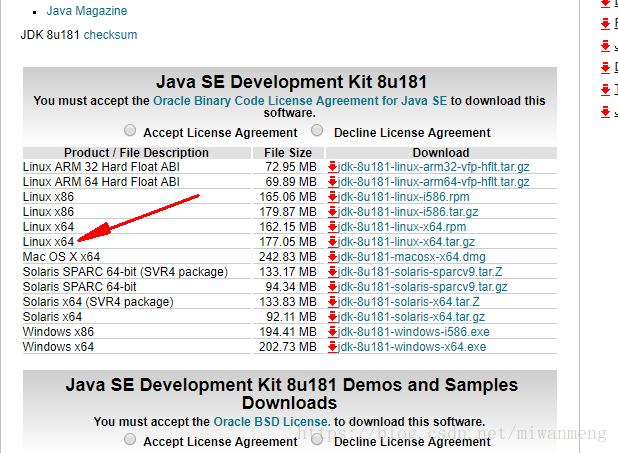Viewport: 618px width, 453px height.
Task: Click the Linux ARM 32 Hard Float ABI row label
Action: (101, 167)
